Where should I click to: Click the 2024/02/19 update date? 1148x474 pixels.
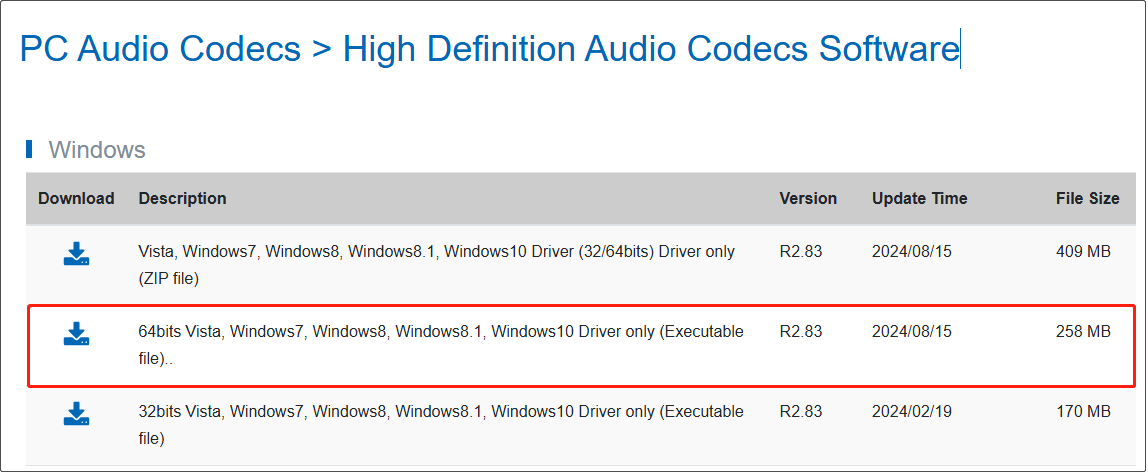(x=911, y=411)
